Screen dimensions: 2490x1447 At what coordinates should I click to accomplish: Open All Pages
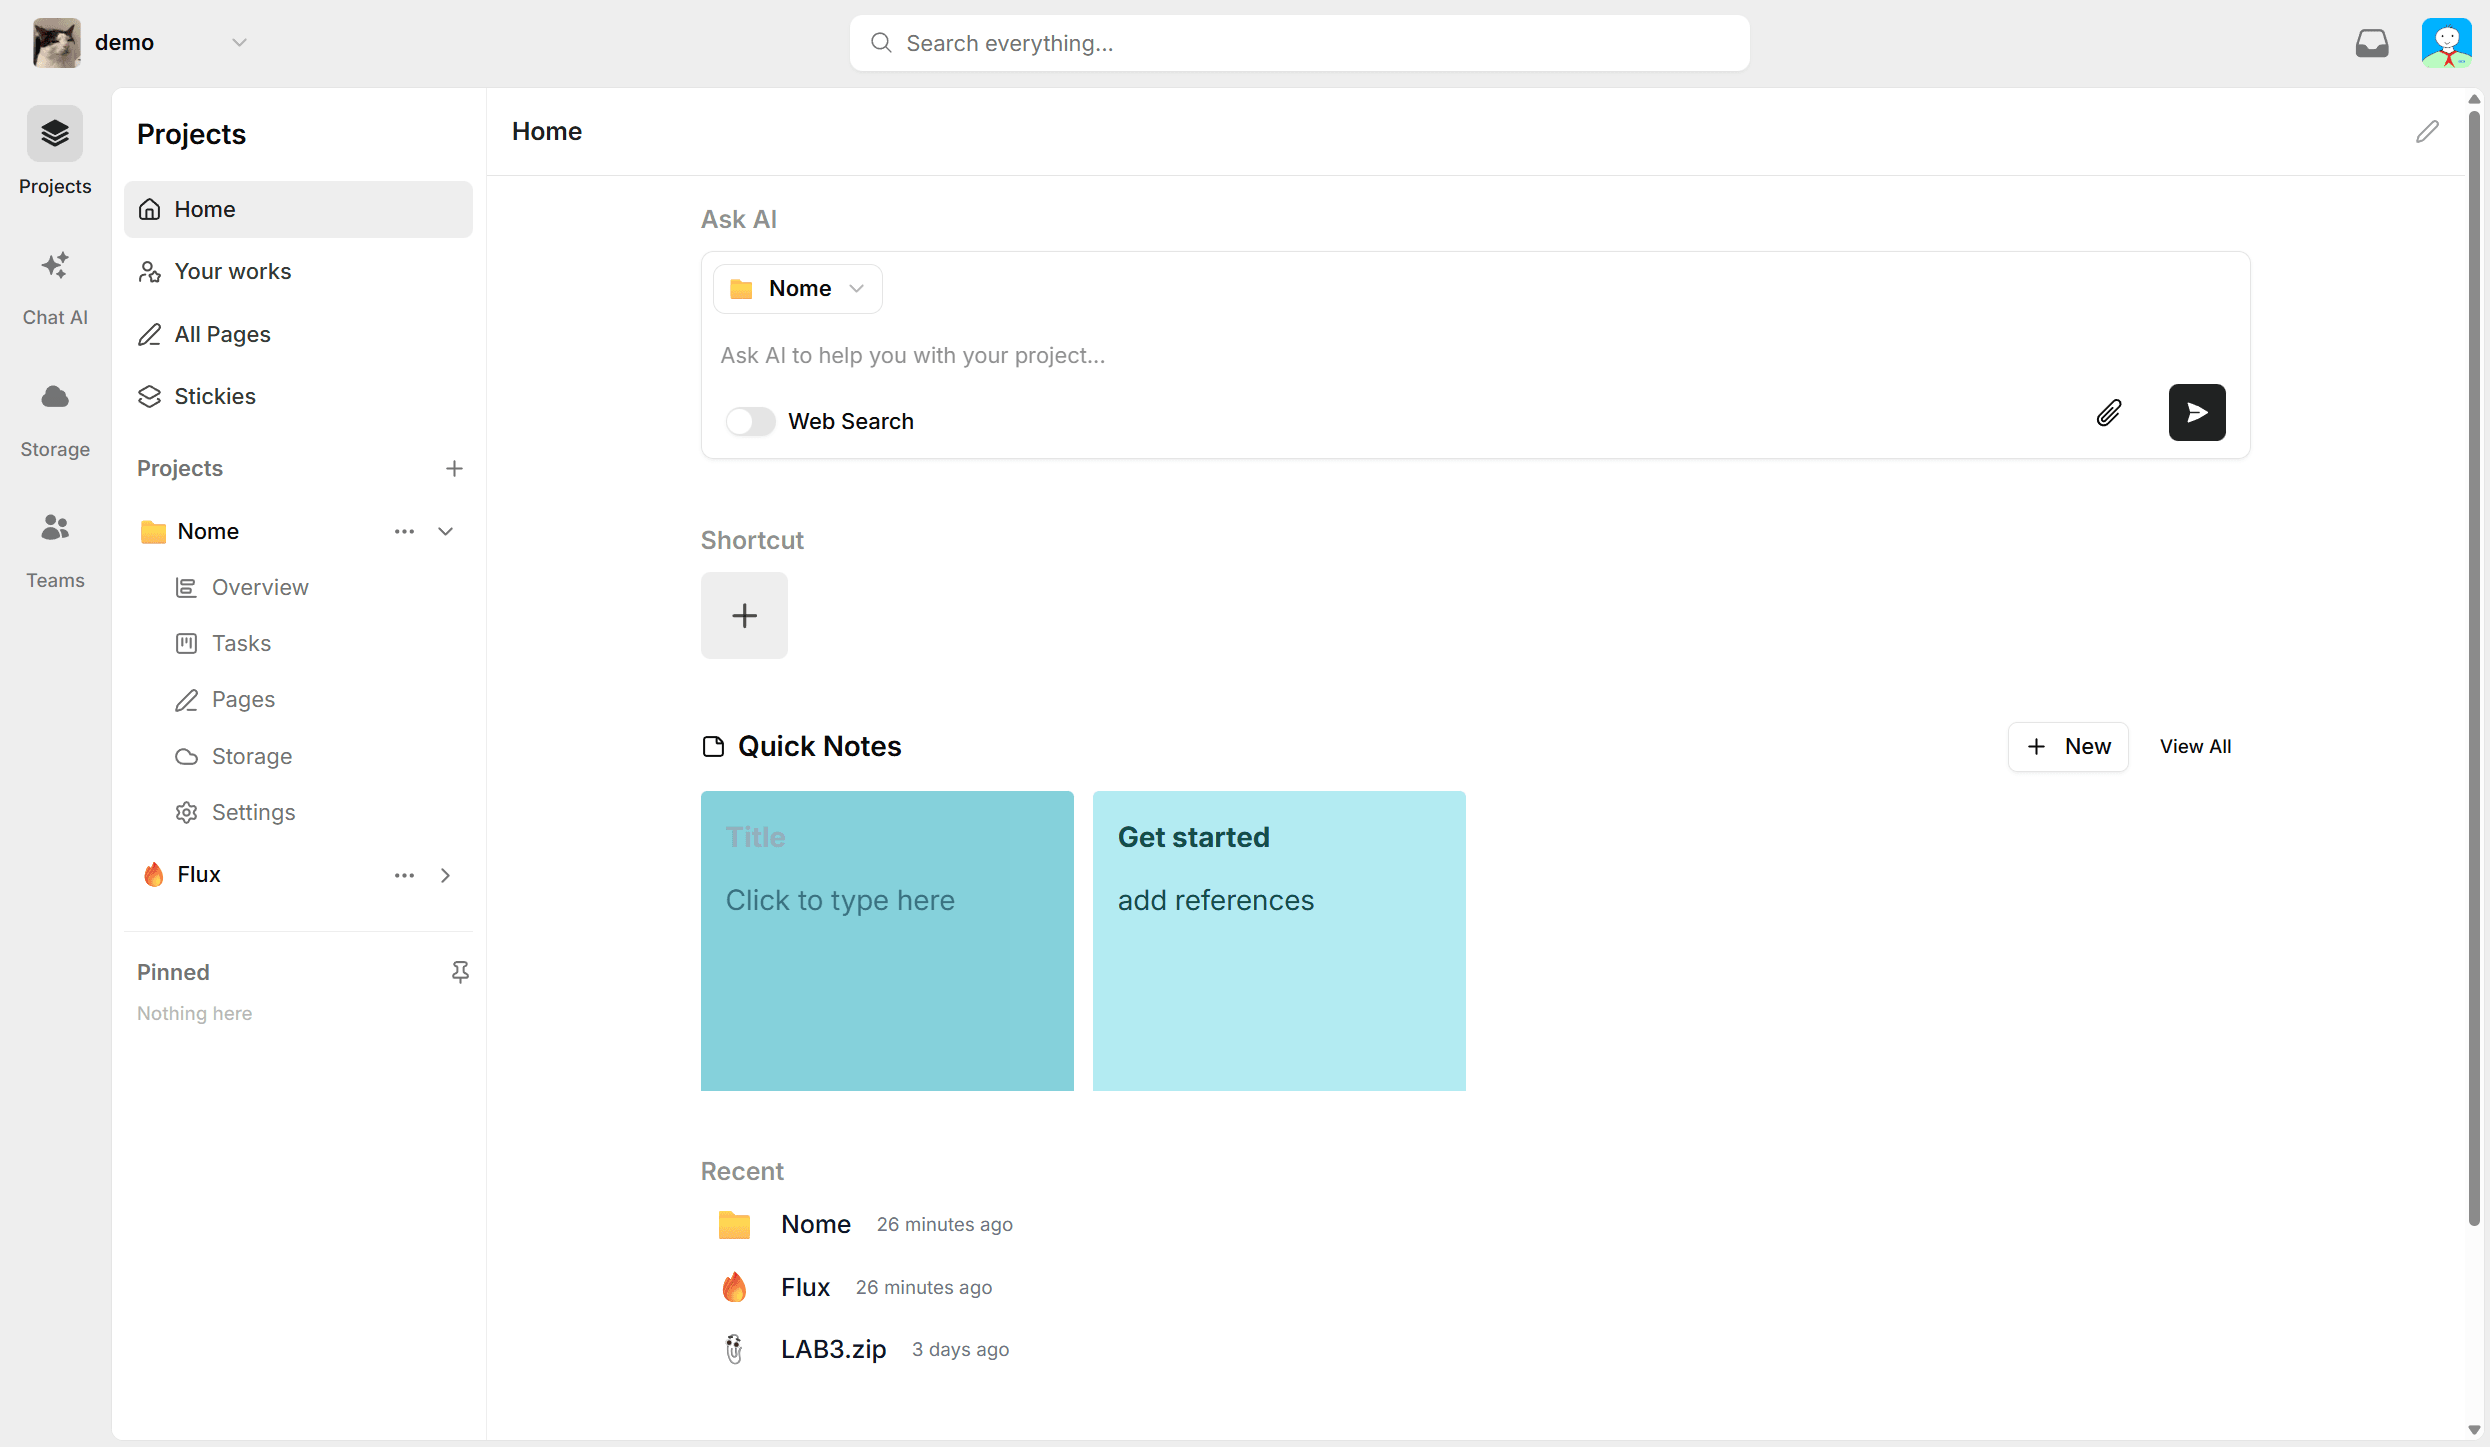pos(298,334)
